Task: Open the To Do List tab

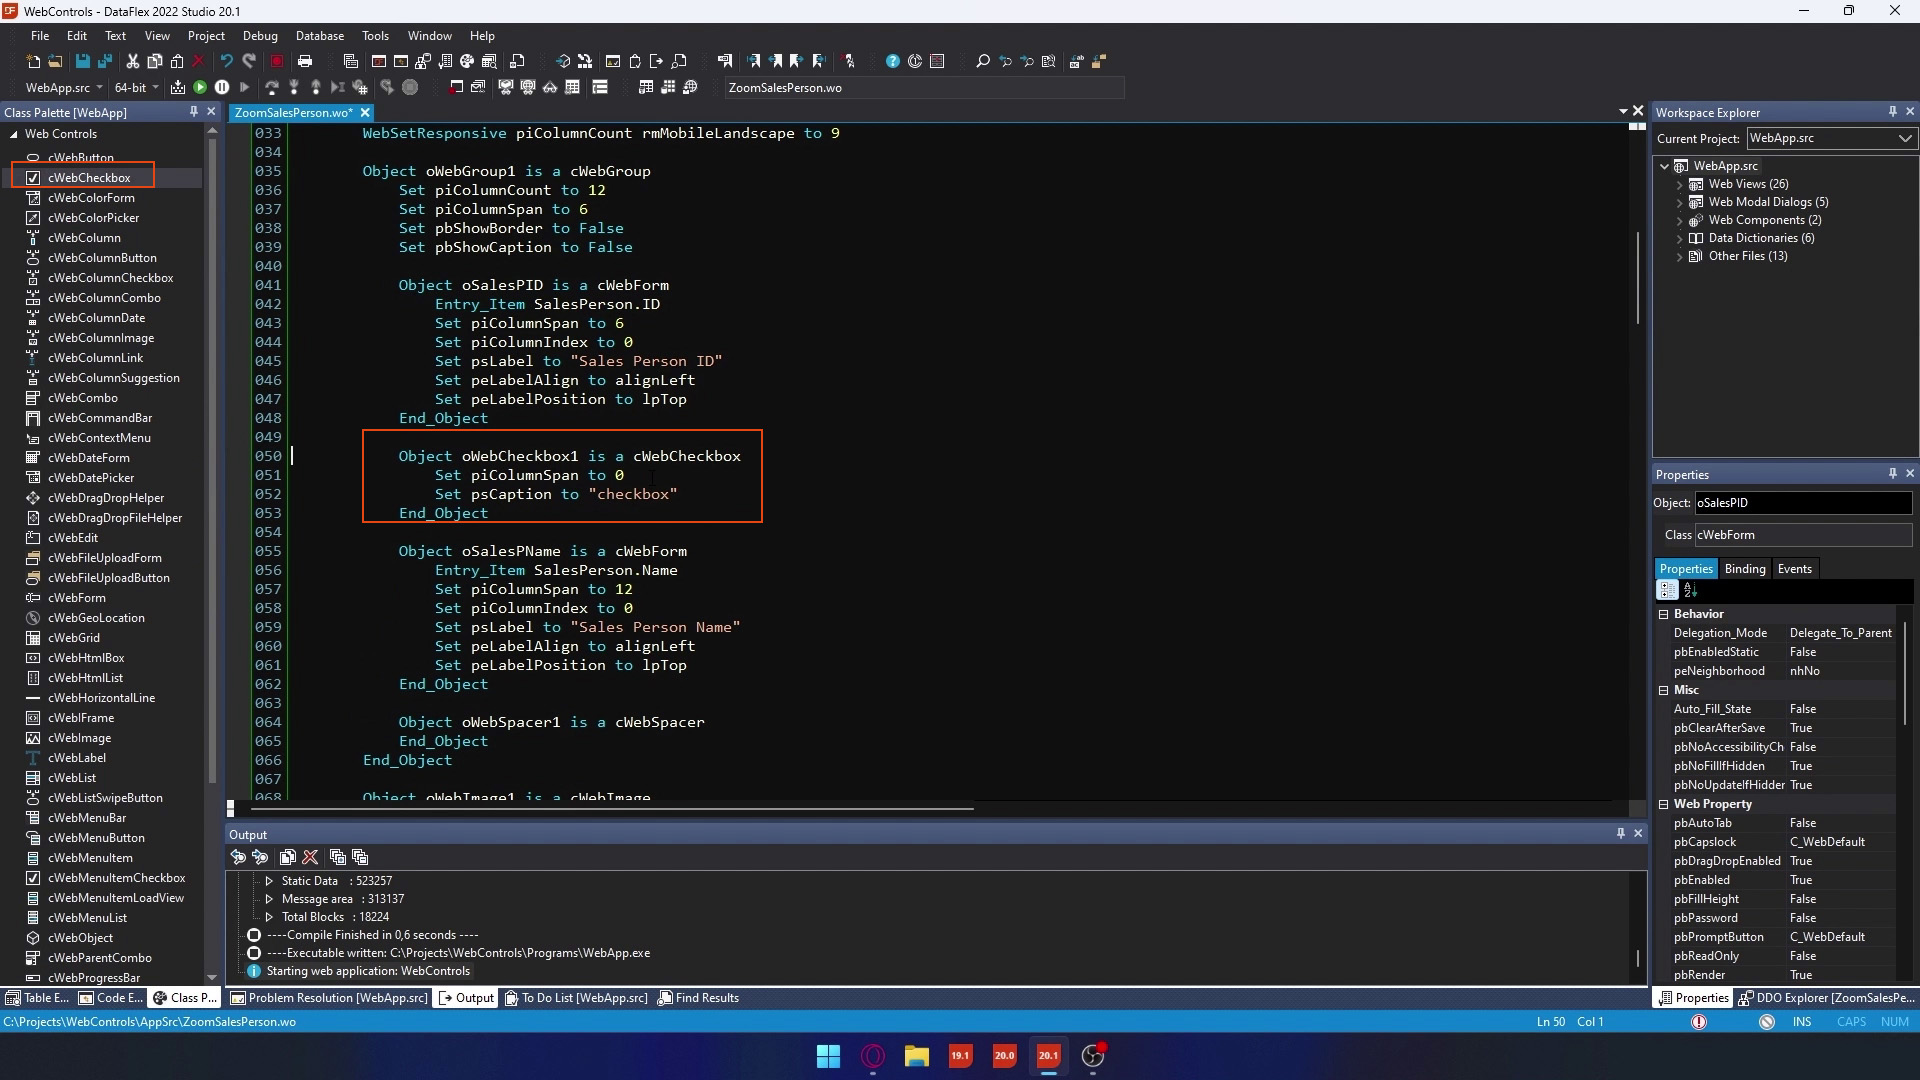Action: pyautogui.click(x=576, y=998)
